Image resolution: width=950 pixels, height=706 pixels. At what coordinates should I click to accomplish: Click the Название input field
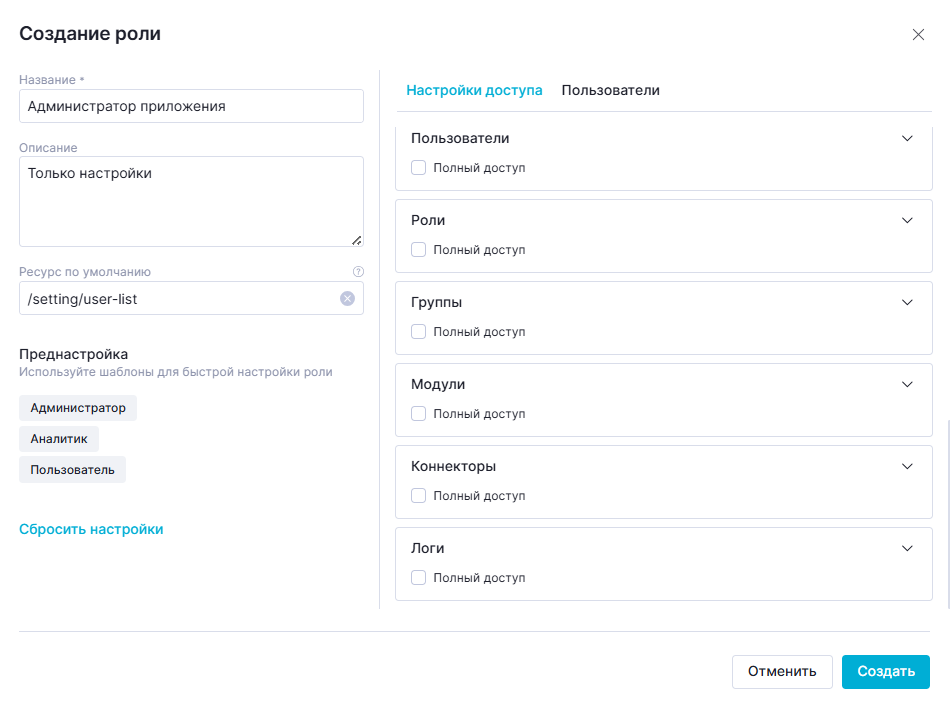[x=191, y=106]
